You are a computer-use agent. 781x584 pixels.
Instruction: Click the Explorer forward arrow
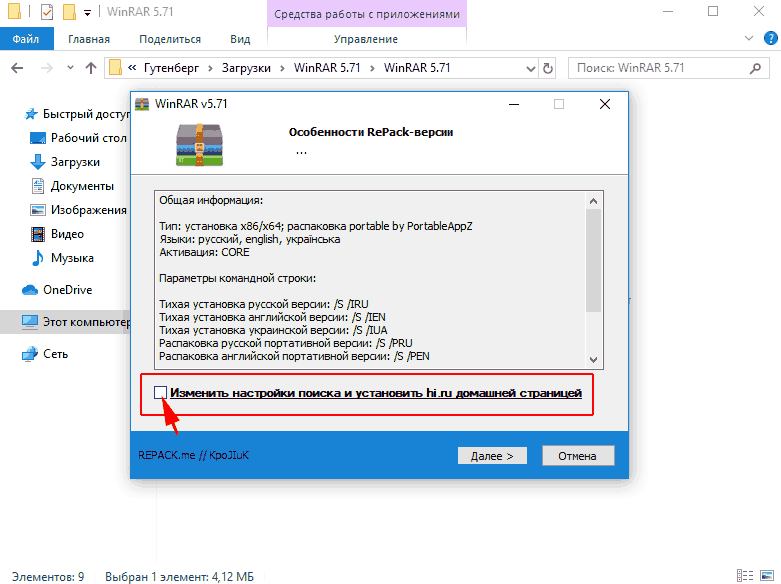[x=47, y=68]
